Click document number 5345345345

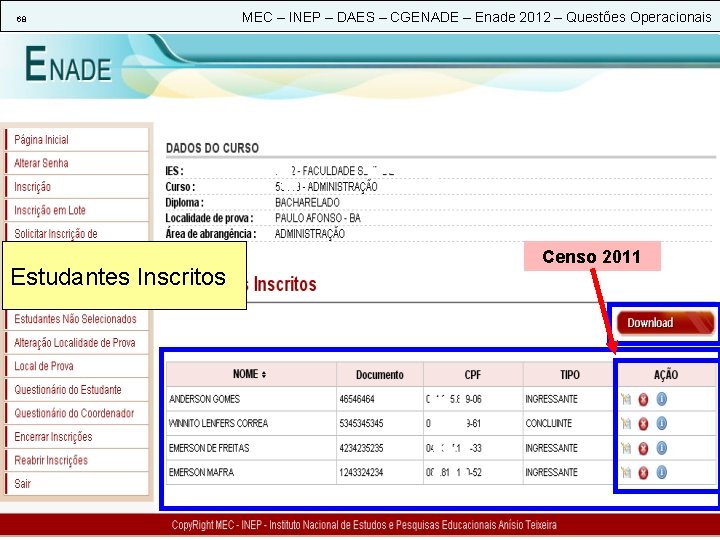point(361,423)
